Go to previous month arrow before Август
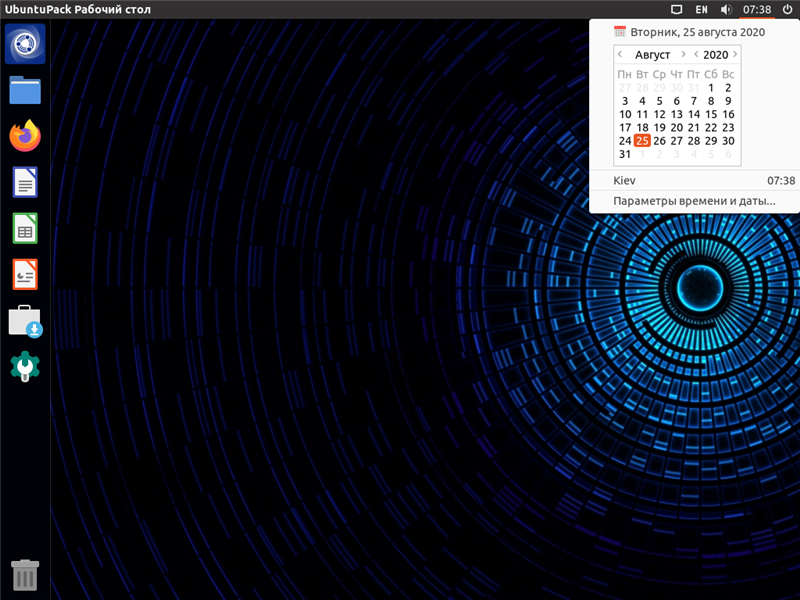Viewport: 800px width, 600px height. click(x=620, y=54)
